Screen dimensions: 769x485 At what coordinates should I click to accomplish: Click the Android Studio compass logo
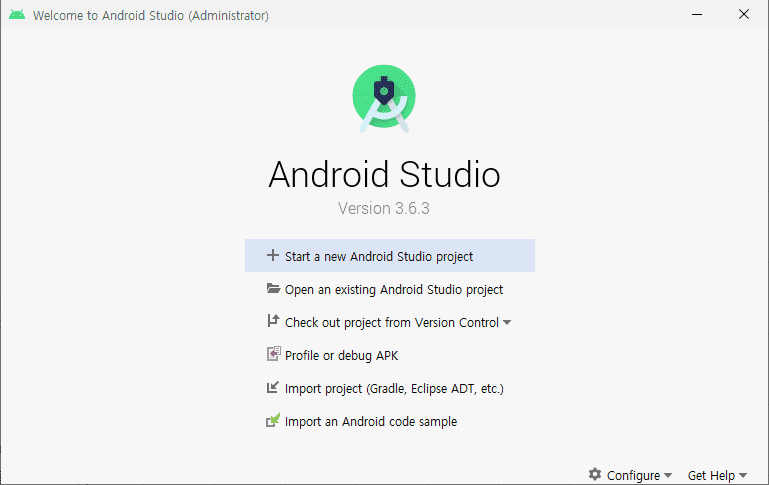384,99
